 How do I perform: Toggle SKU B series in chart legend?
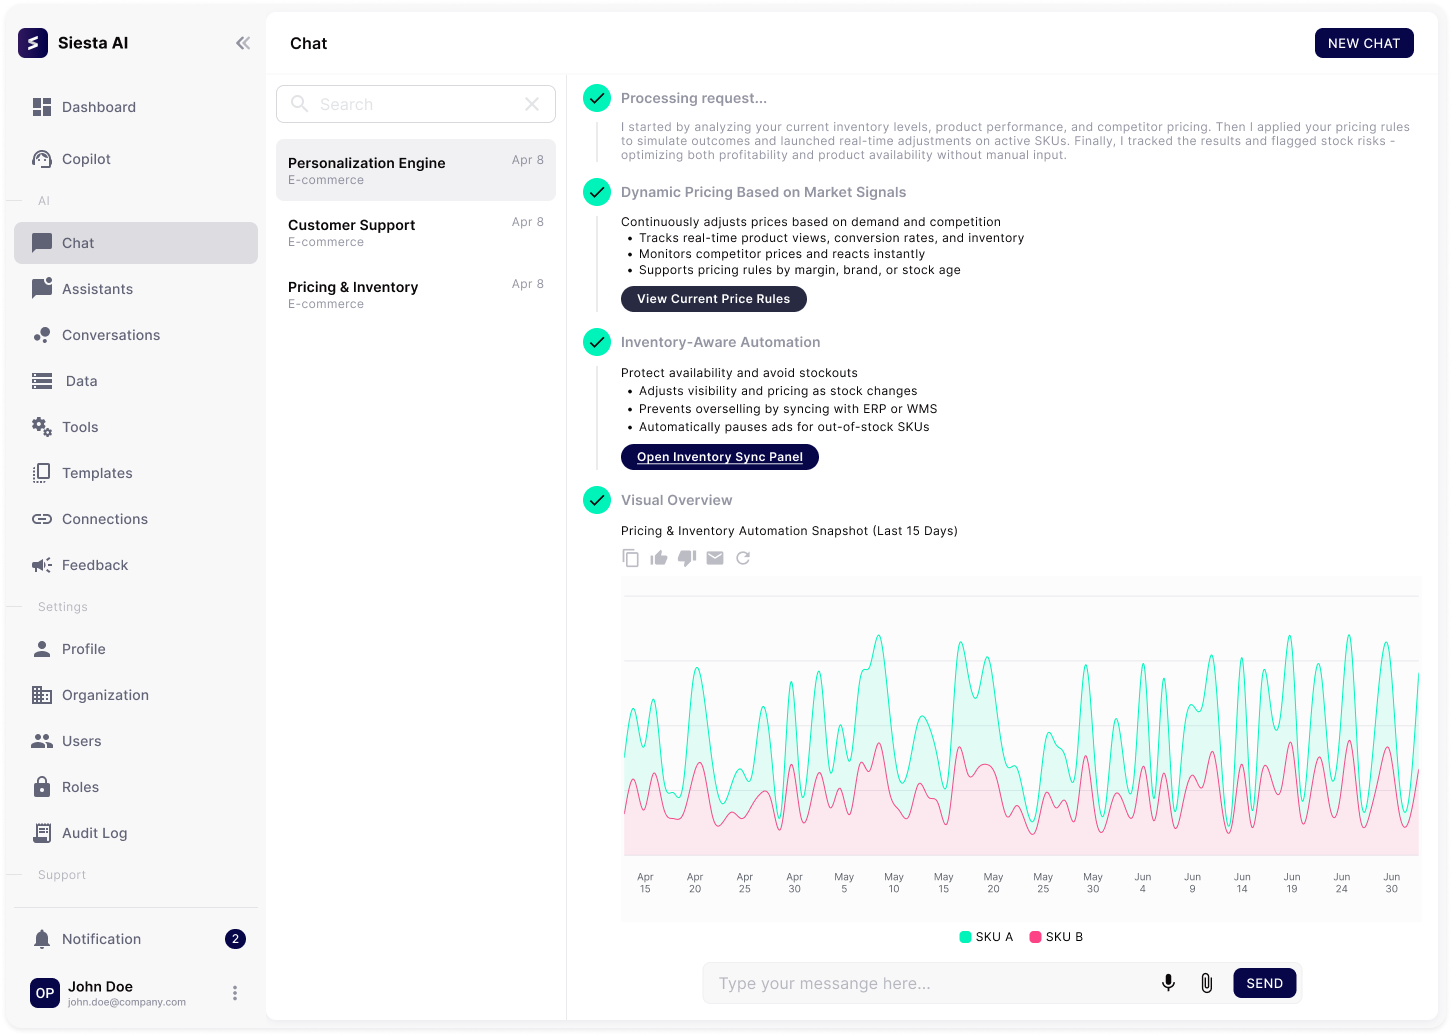click(1056, 937)
